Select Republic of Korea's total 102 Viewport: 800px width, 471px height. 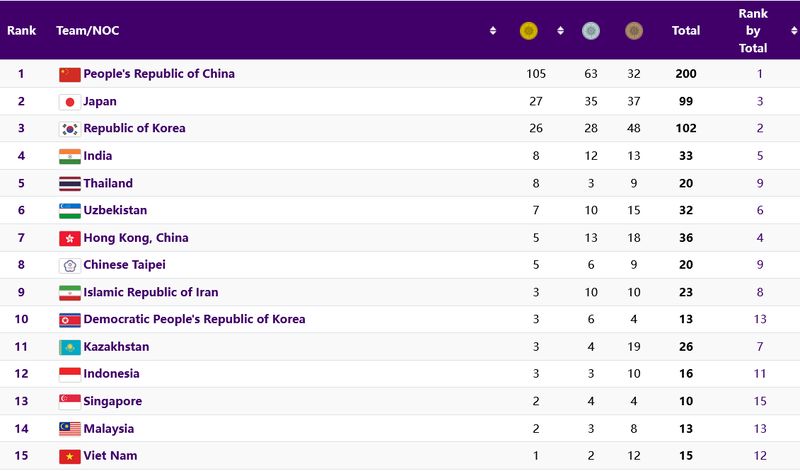pos(686,128)
